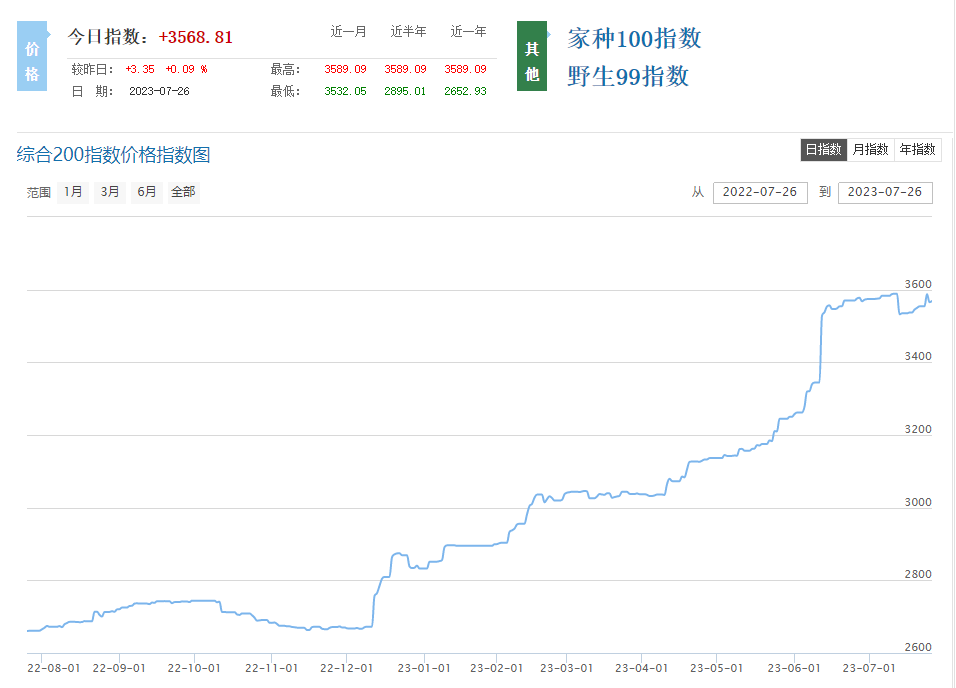
Task: Click today's index value +3568.81
Action: 195,37
